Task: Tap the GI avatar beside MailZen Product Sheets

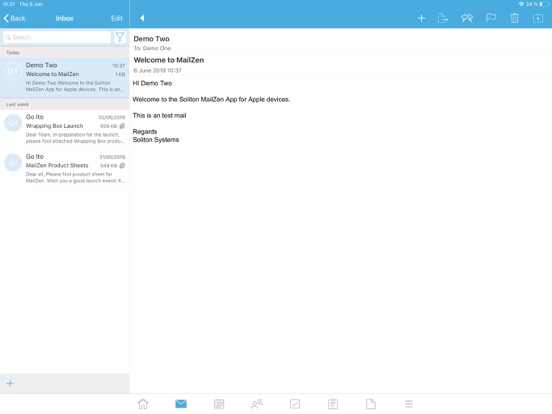Action: (13, 162)
